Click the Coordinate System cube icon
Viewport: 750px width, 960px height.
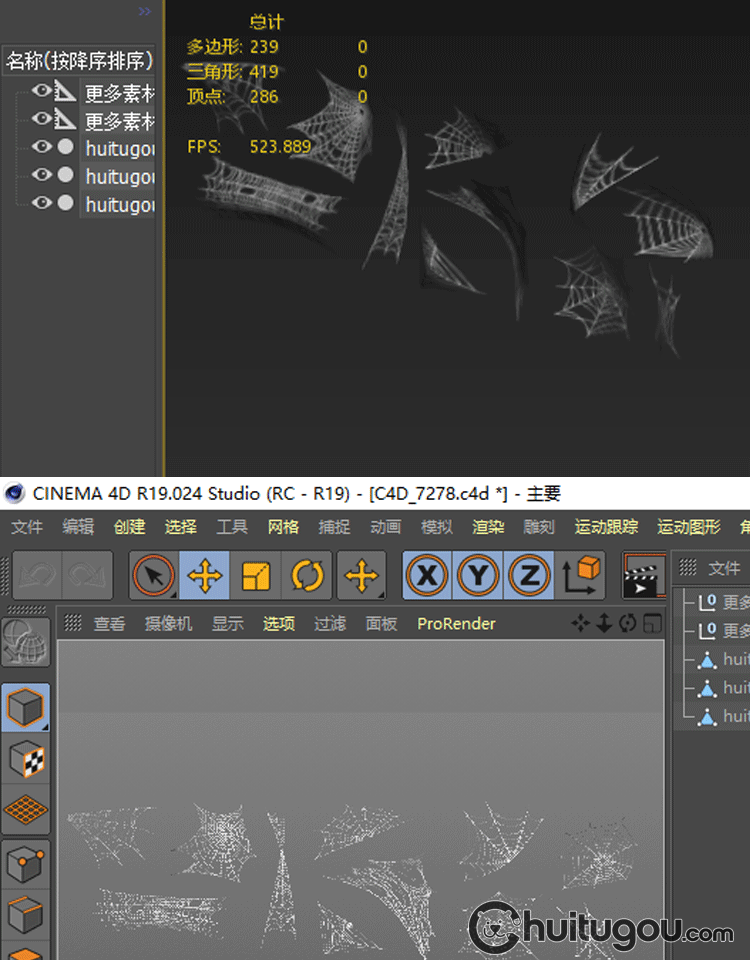[581, 576]
